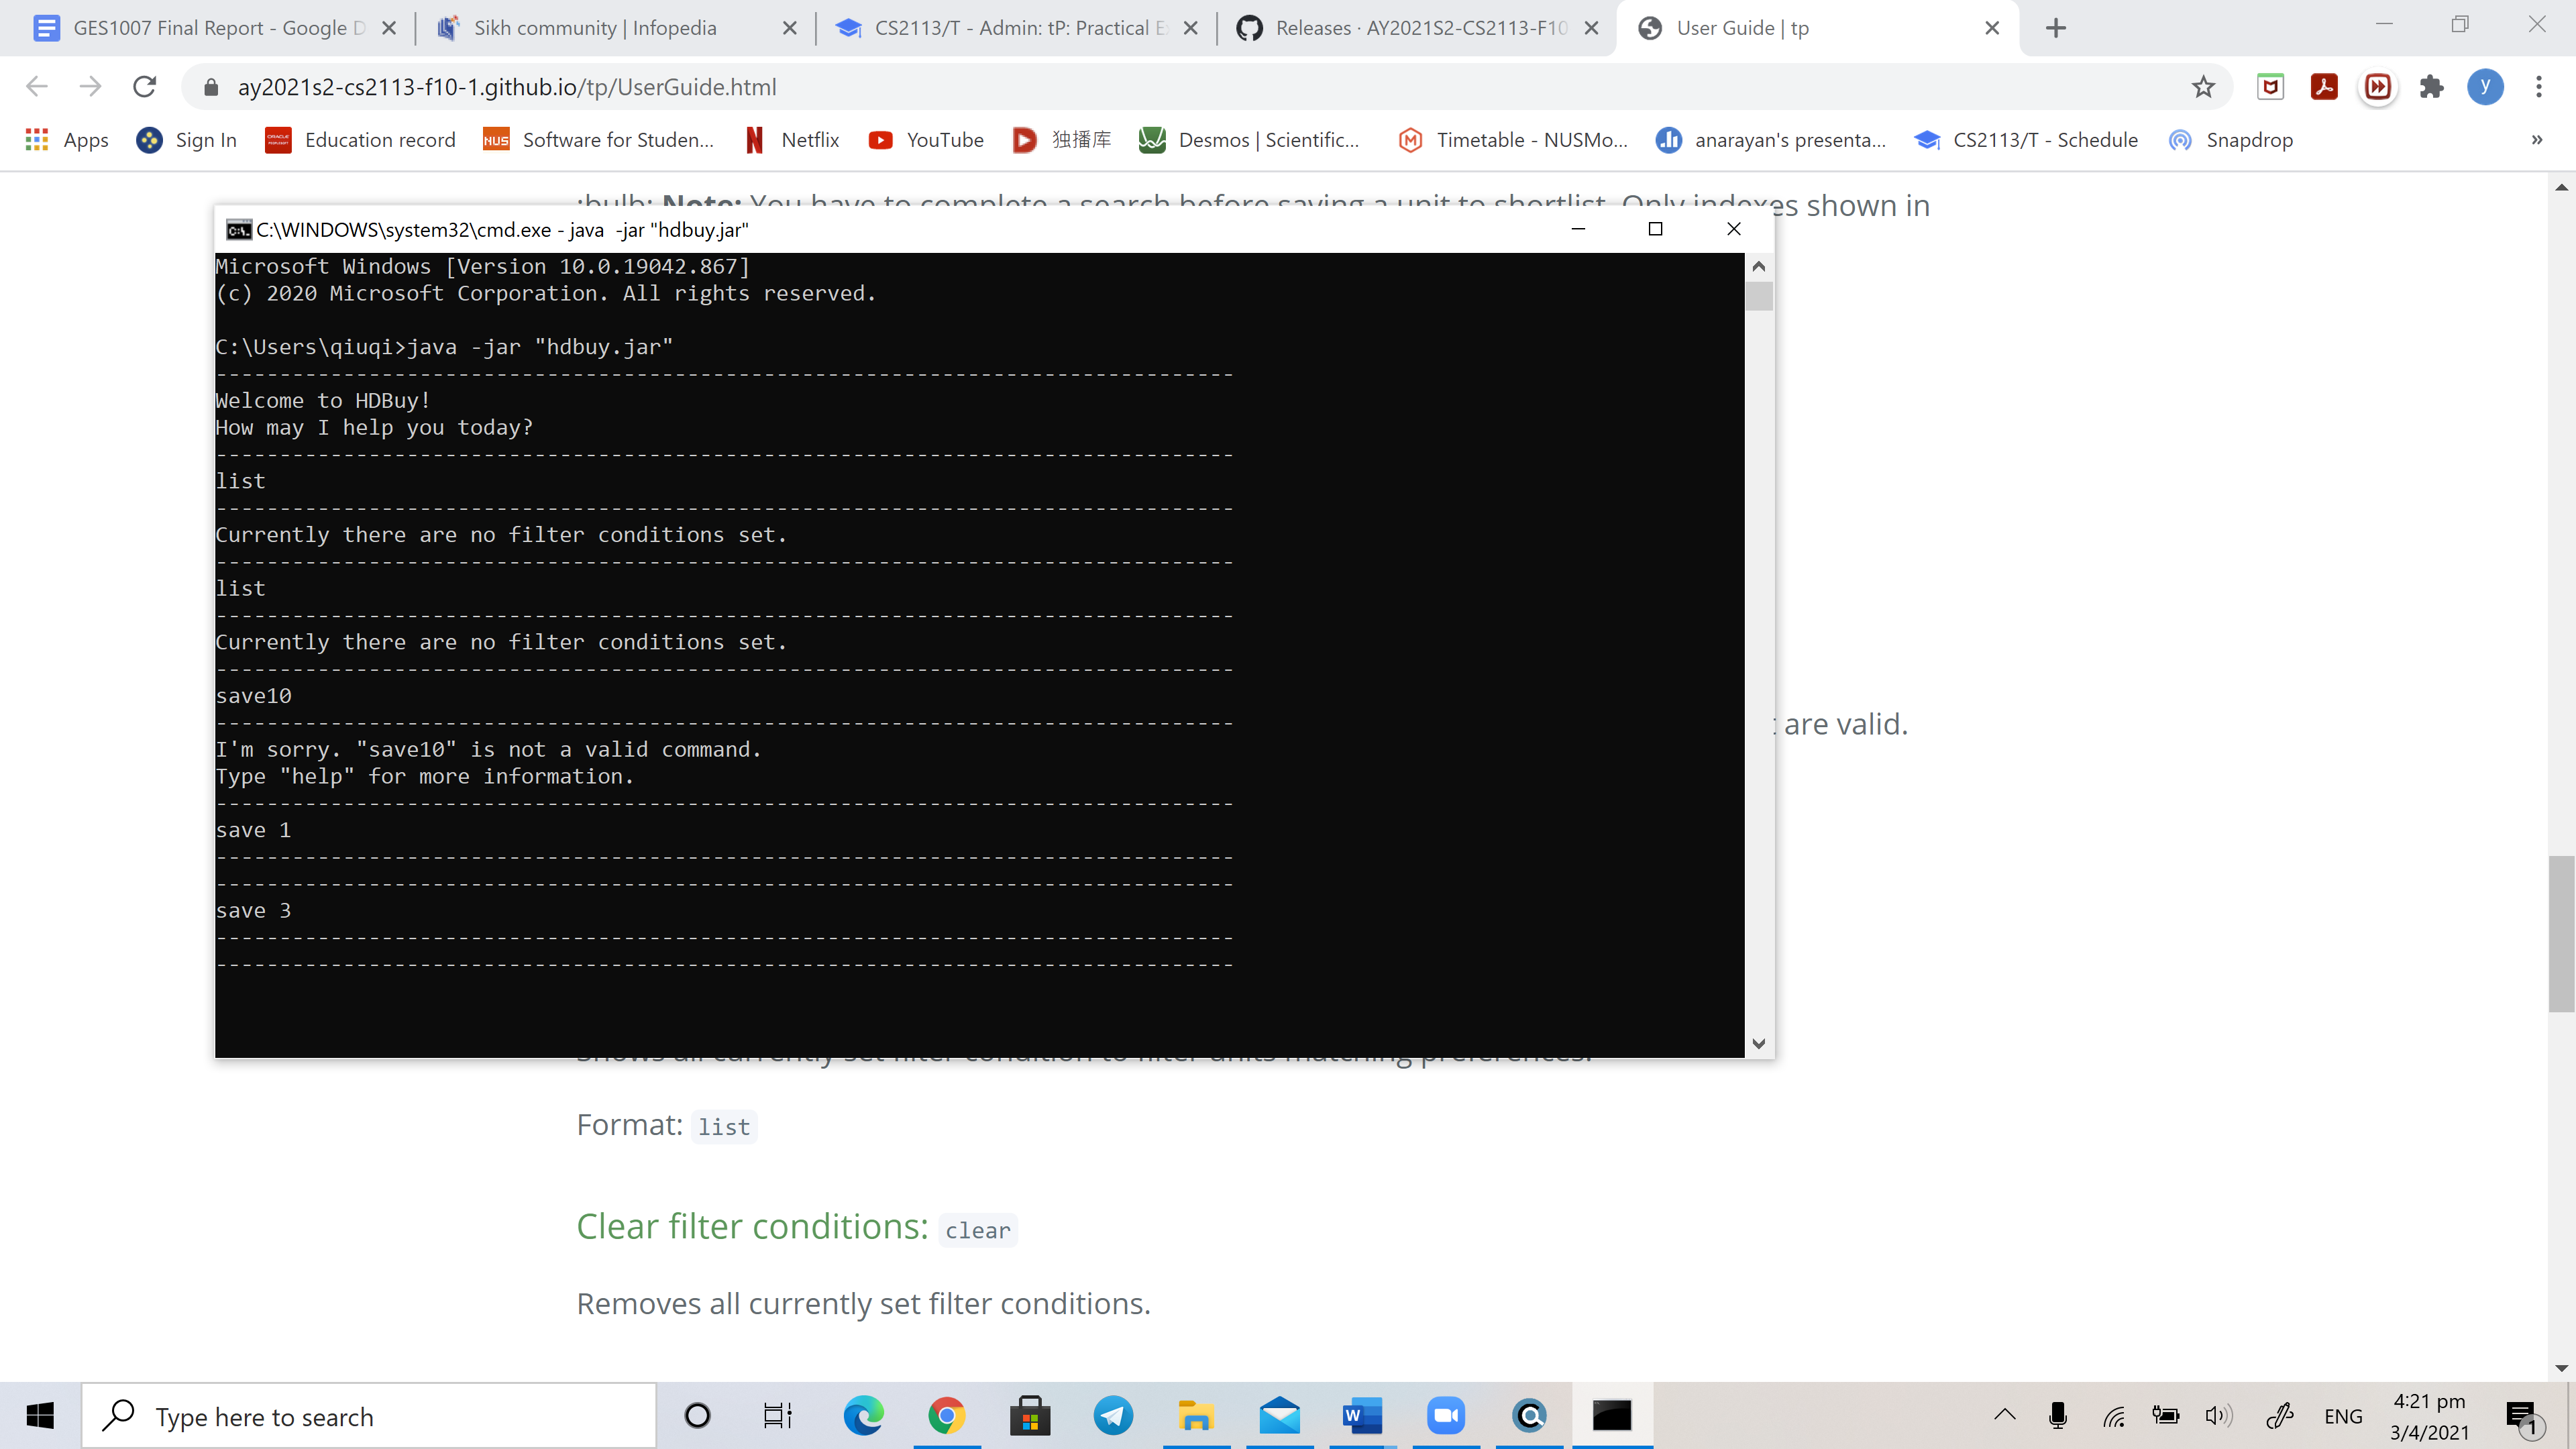2576x1449 pixels.
Task: Open Chrome three-dot menu
Action: (x=2539, y=87)
